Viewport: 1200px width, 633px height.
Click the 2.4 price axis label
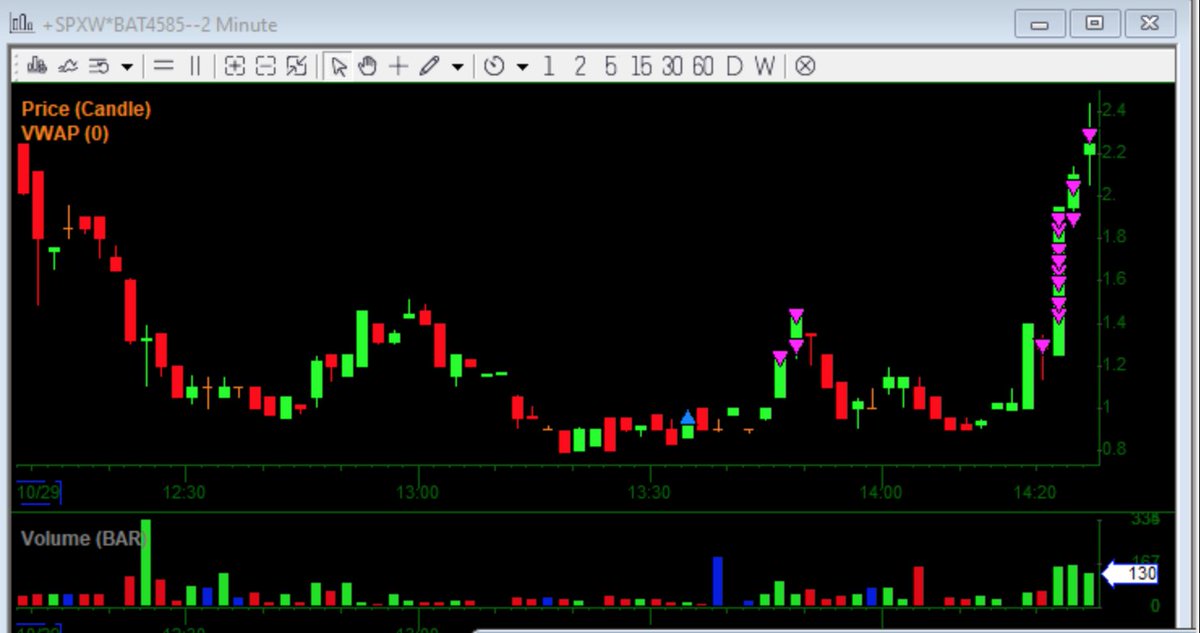click(1114, 109)
